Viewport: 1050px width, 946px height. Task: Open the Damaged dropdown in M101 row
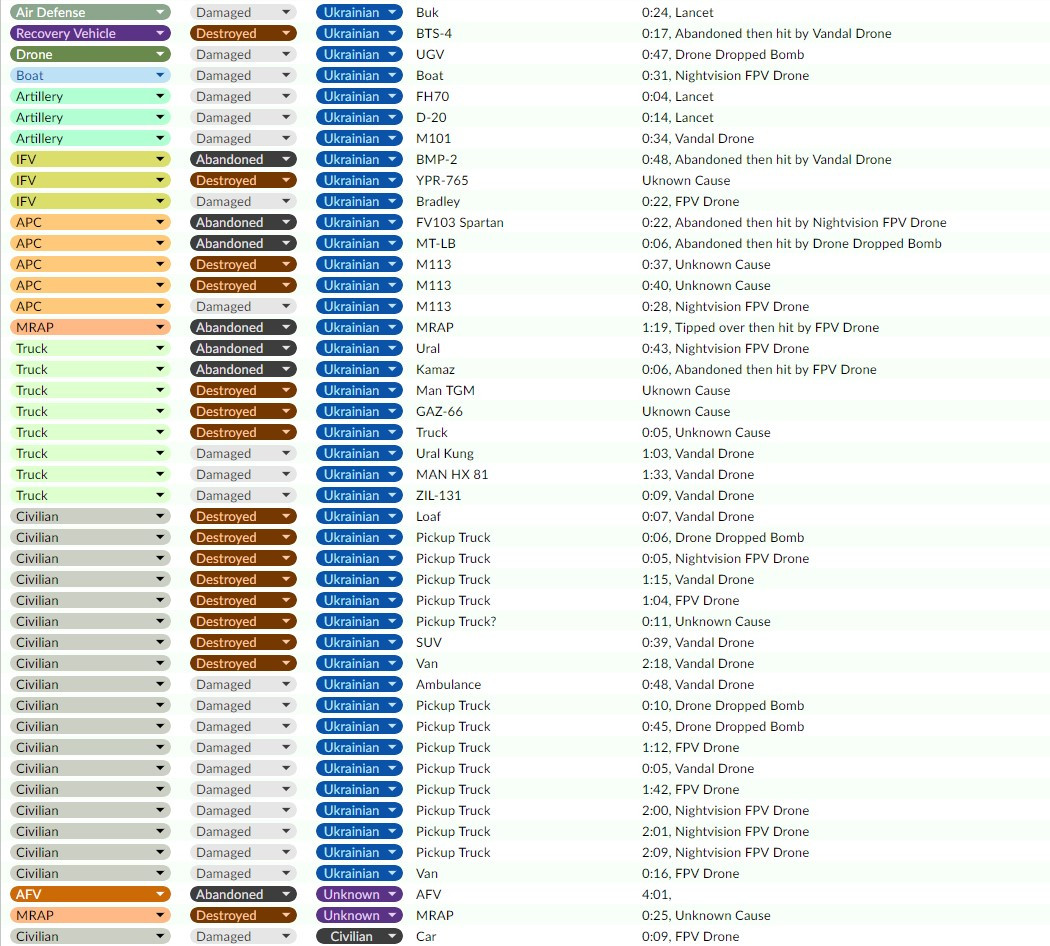pos(243,139)
